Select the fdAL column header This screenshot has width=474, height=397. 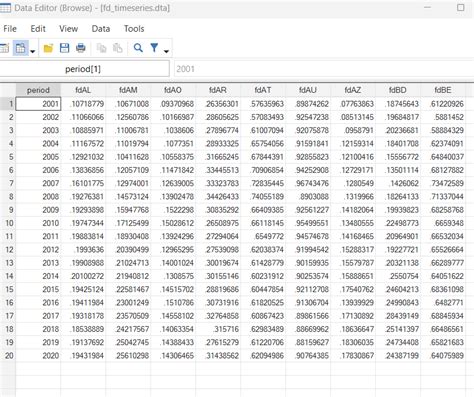(83, 90)
